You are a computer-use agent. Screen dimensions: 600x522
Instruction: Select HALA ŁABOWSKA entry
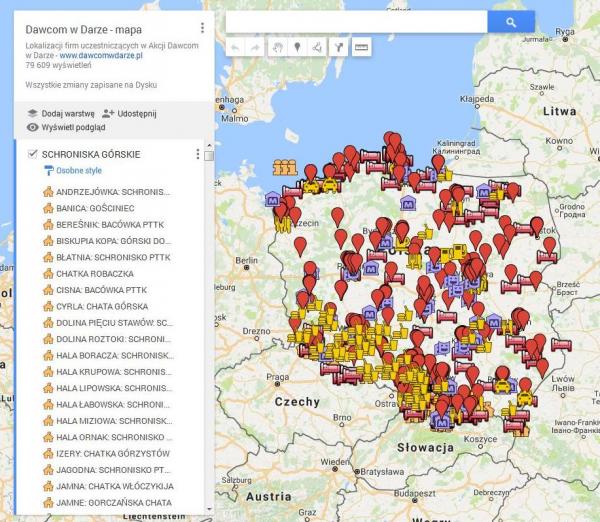coord(113,405)
